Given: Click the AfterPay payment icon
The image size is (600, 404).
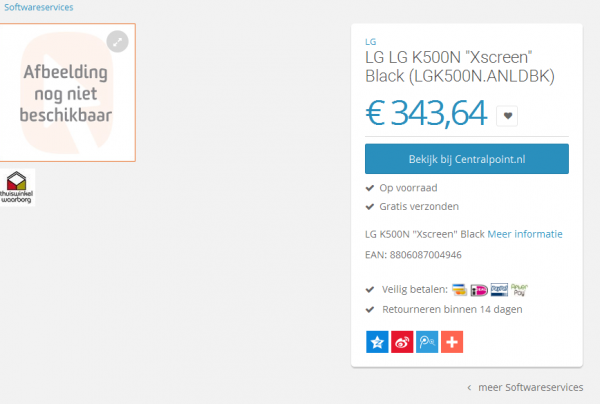Looking at the screenshot, I should click(x=519, y=290).
